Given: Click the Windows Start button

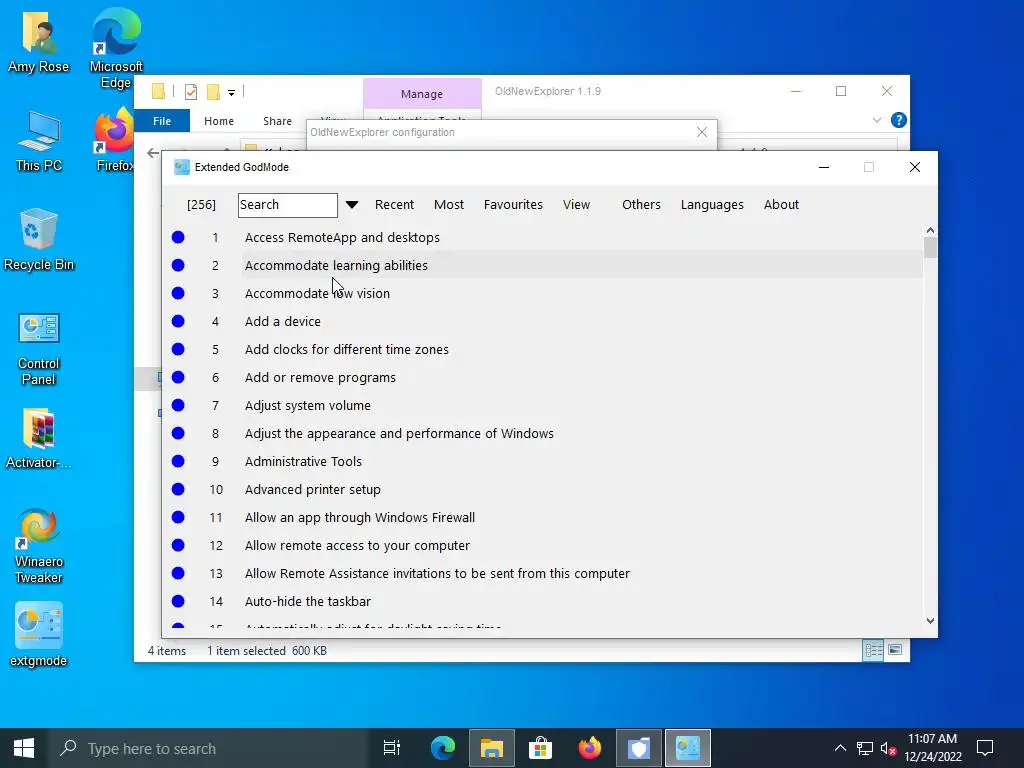Looking at the screenshot, I should point(24,748).
